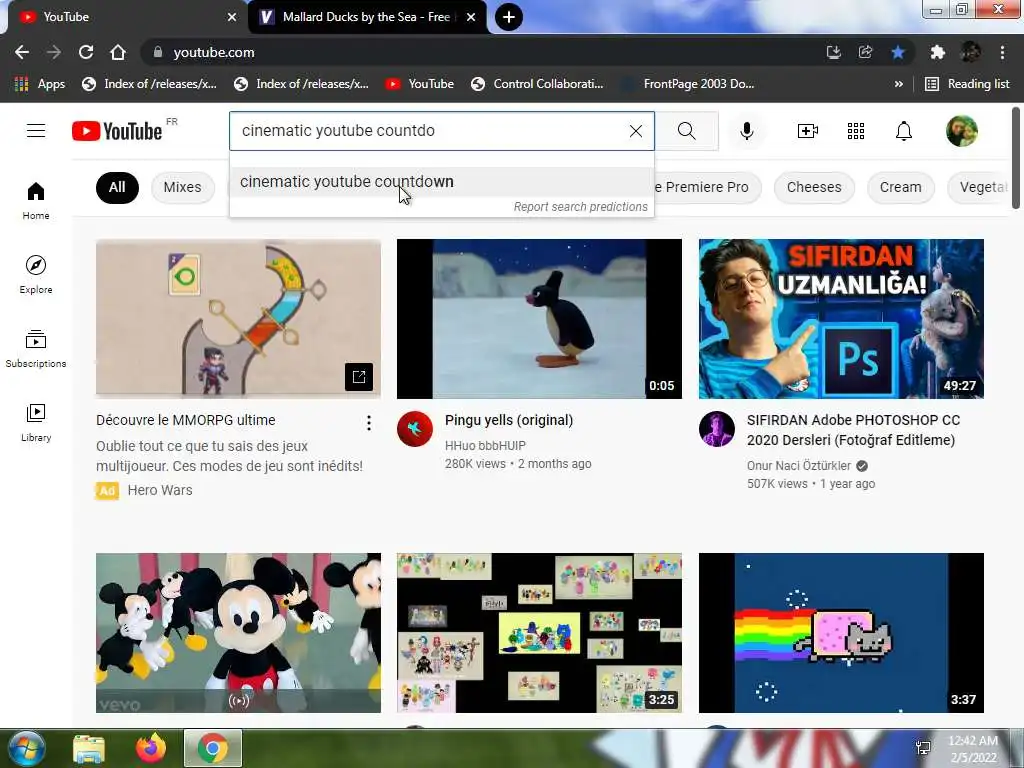Viewport: 1024px width, 768px height.
Task: Open the YouTube apps grid
Action: pyautogui.click(x=856, y=131)
